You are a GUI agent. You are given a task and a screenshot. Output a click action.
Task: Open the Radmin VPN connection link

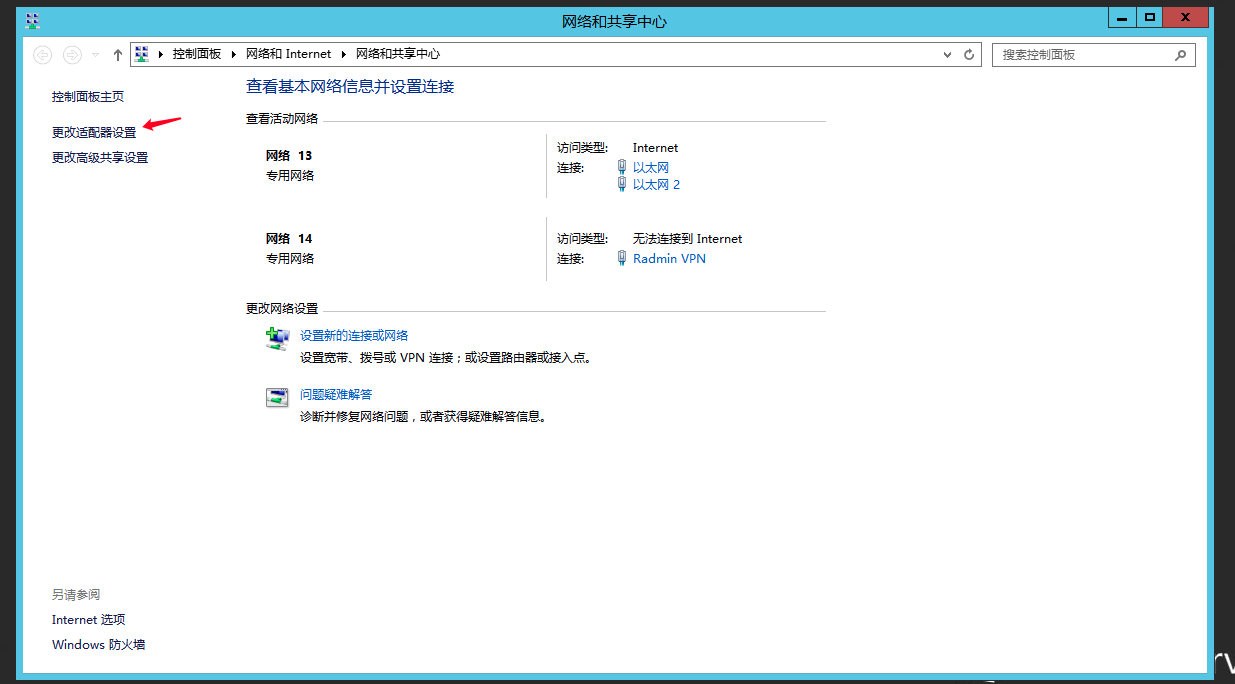(669, 258)
